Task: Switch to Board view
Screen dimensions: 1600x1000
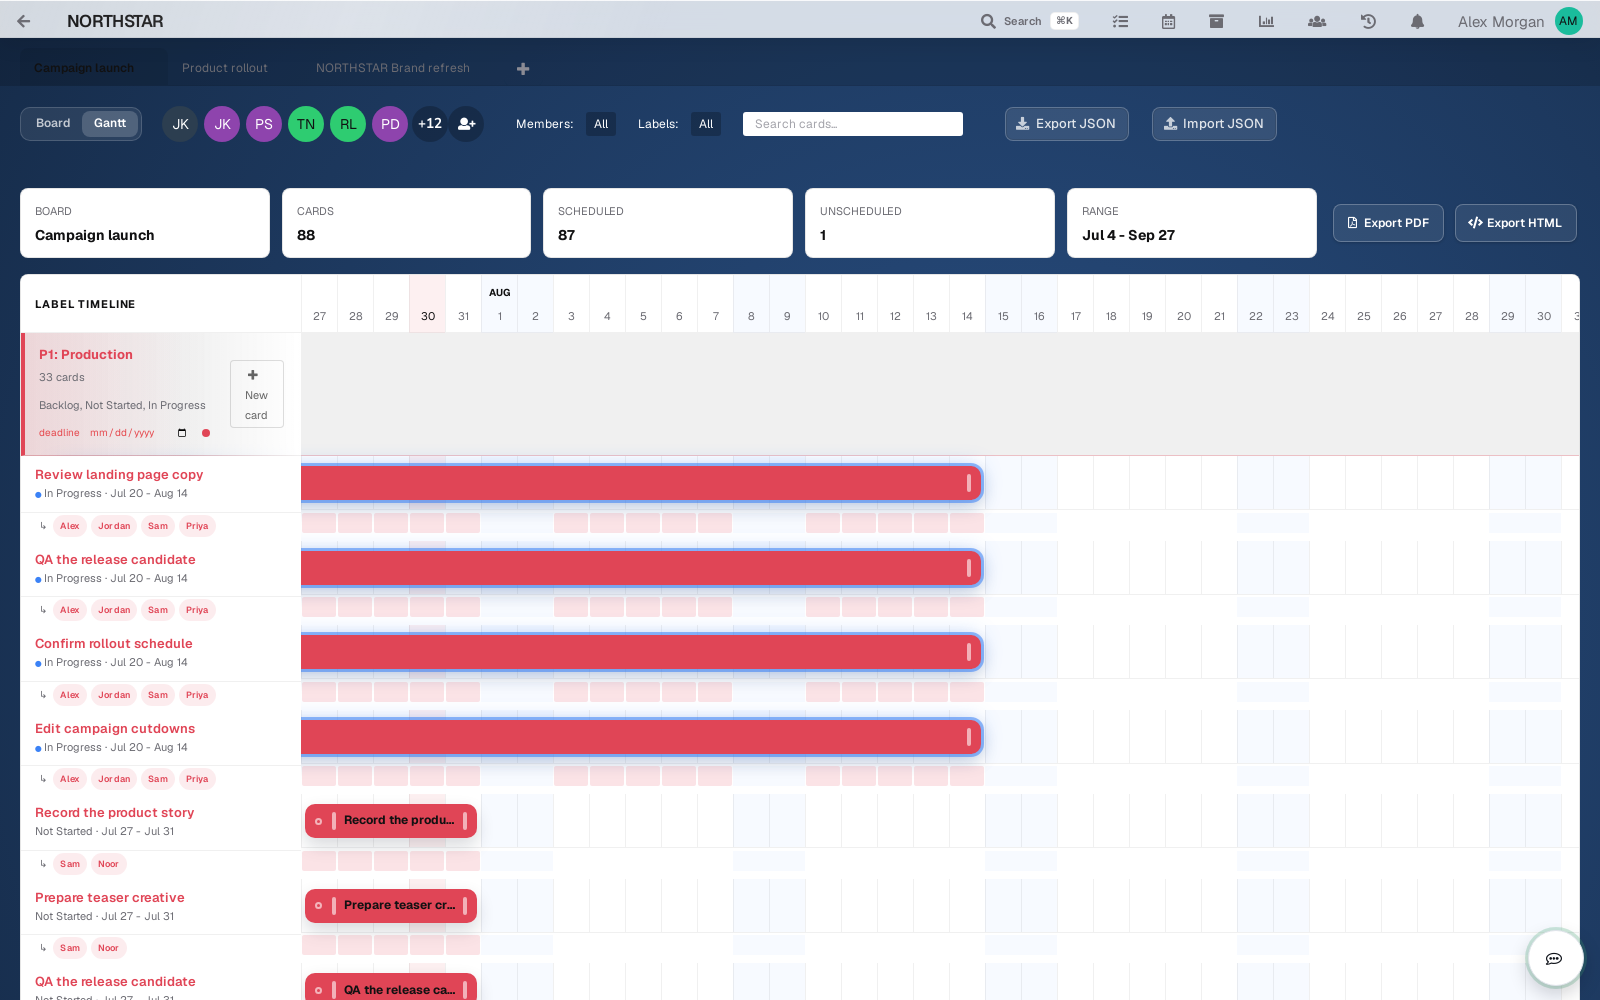Action: [53, 123]
